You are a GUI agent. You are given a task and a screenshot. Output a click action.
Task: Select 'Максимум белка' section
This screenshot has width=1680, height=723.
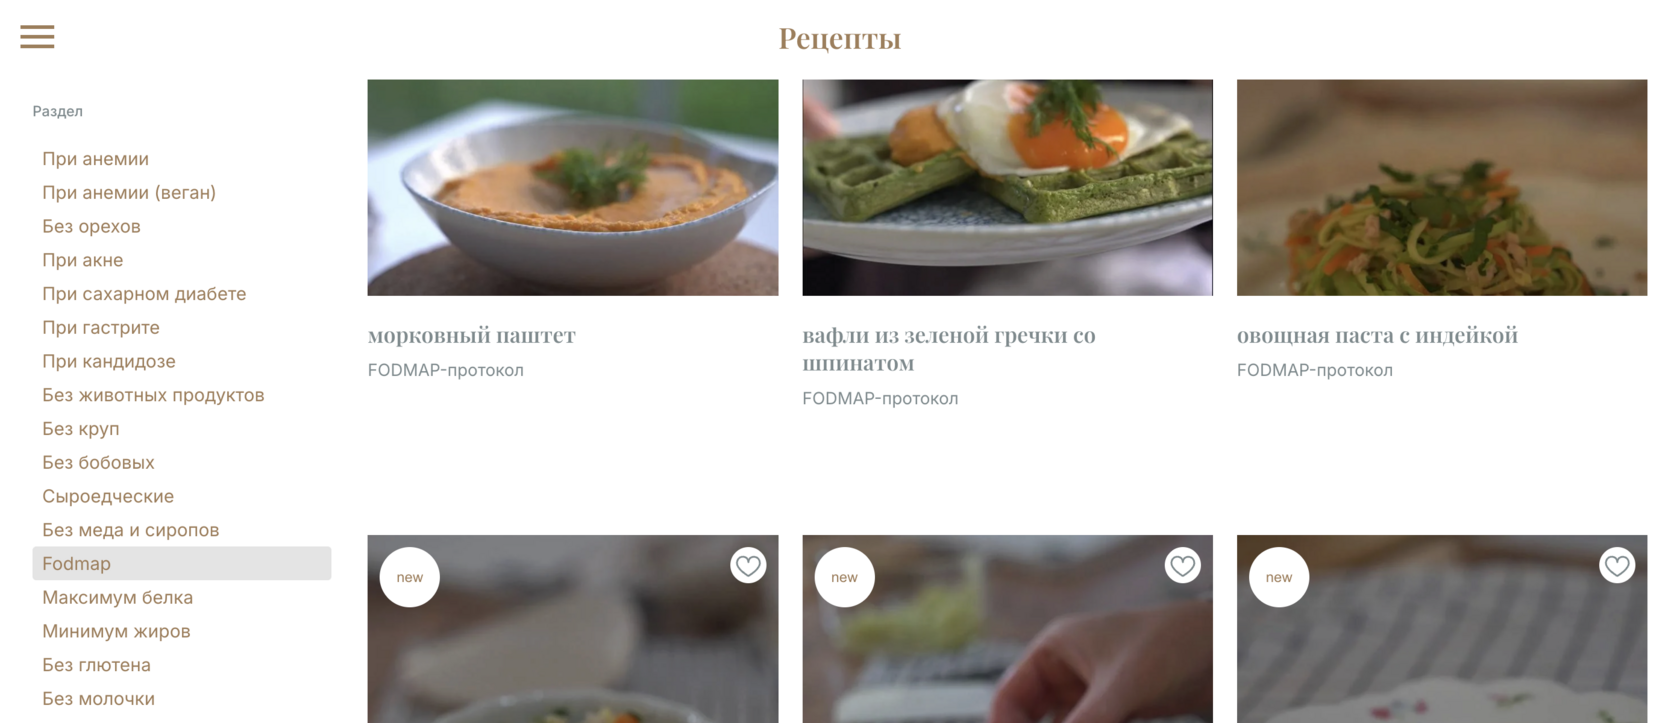coord(117,597)
